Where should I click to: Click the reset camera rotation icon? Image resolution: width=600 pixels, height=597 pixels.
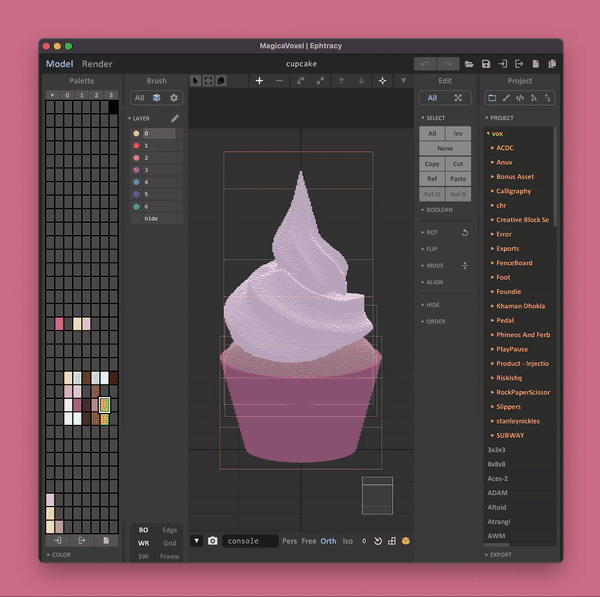[x=378, y=541]
